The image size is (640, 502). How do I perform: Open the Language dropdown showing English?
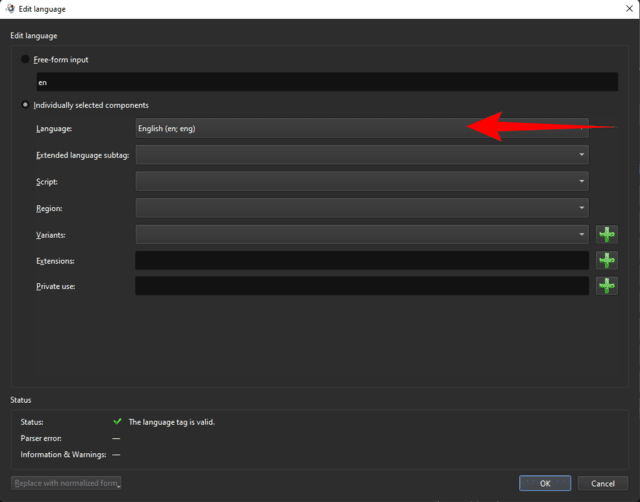coord(362,128)
